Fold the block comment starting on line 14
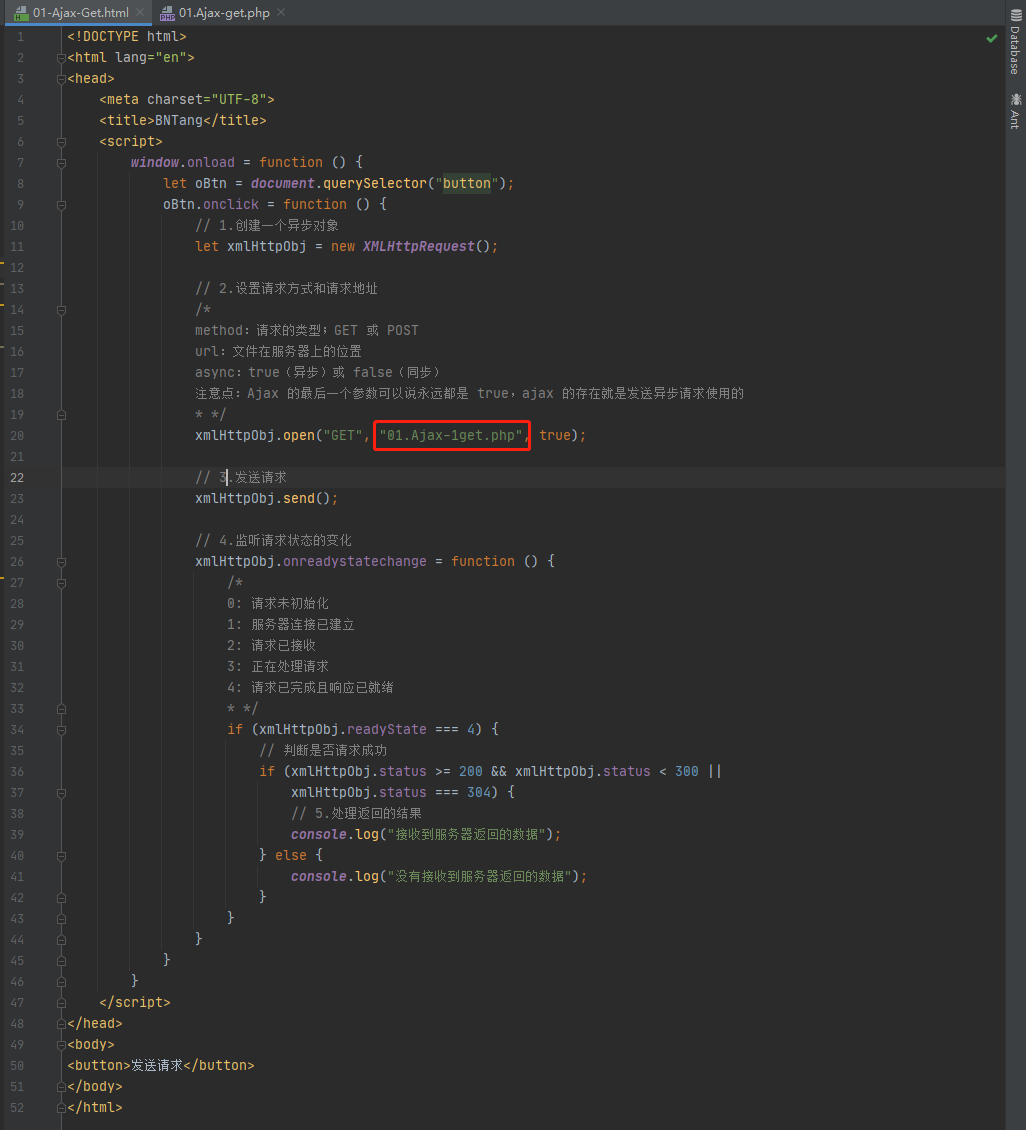Viewport: 1026px width, 1130px height. pyautogui.click(x=61, y=310)
